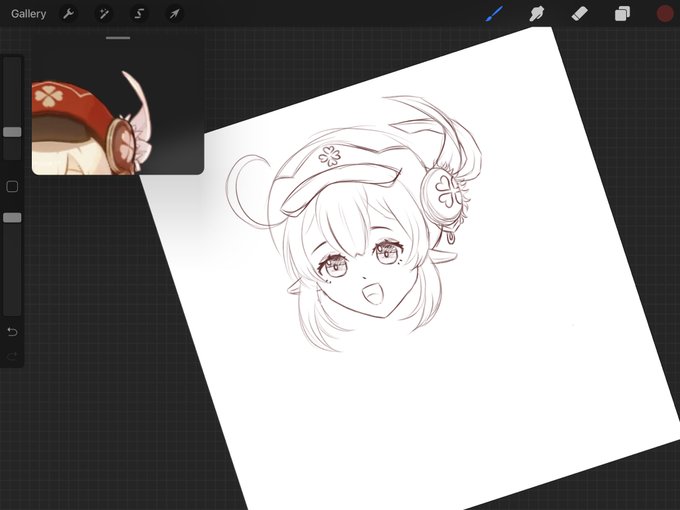Click the reference window grab handle bar
The image size is (680, 510).
(x=118, y=38)
